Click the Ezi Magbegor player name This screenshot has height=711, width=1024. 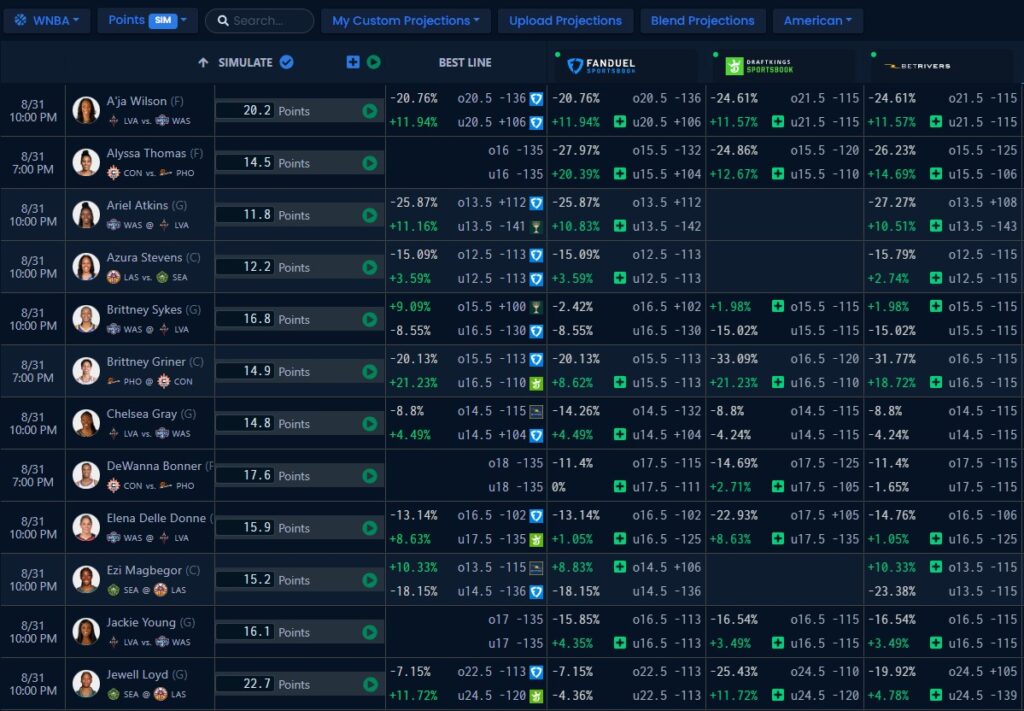[144, 571]
